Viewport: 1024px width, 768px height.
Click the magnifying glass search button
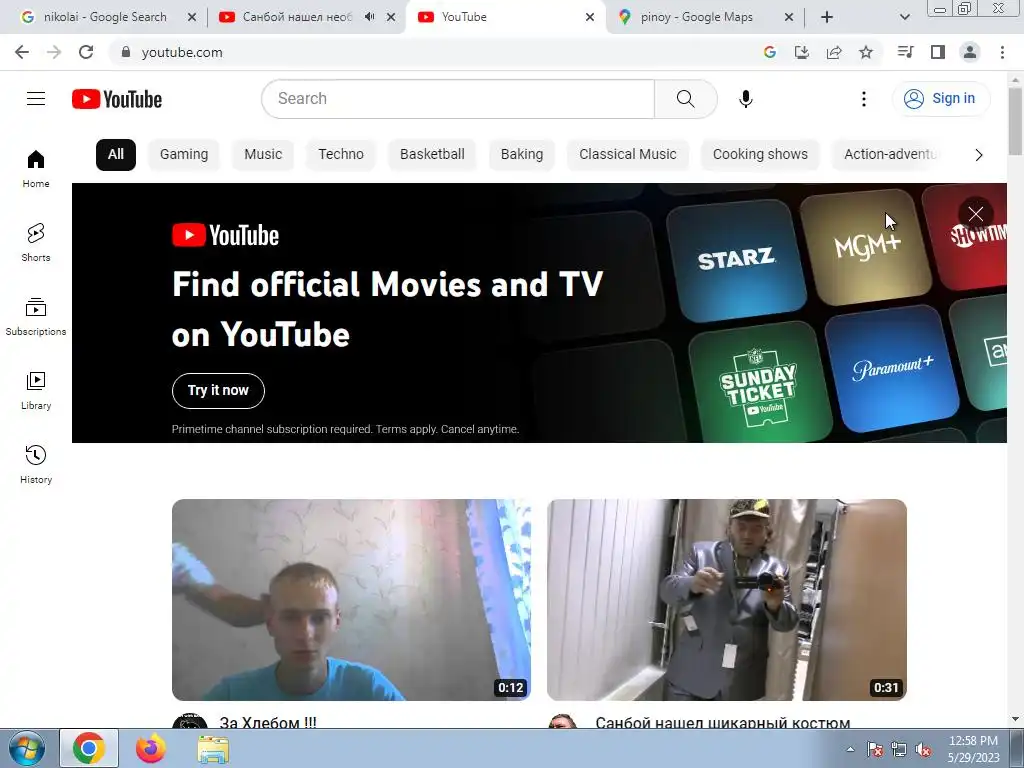(x=686, y=99)
